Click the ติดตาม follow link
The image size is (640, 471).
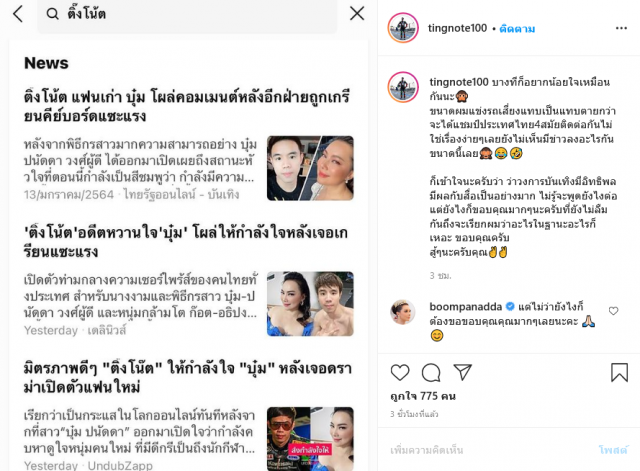(x=517, y=29)
